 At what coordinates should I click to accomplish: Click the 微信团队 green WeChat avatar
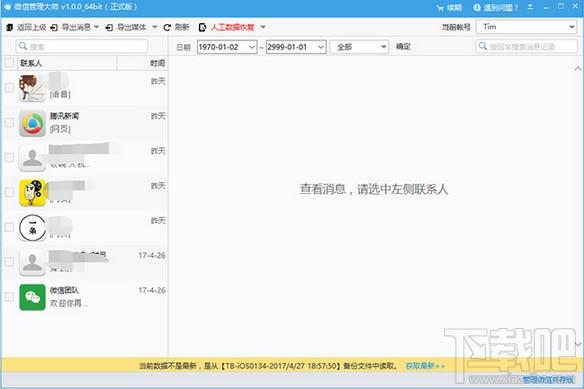pos(32,297)
